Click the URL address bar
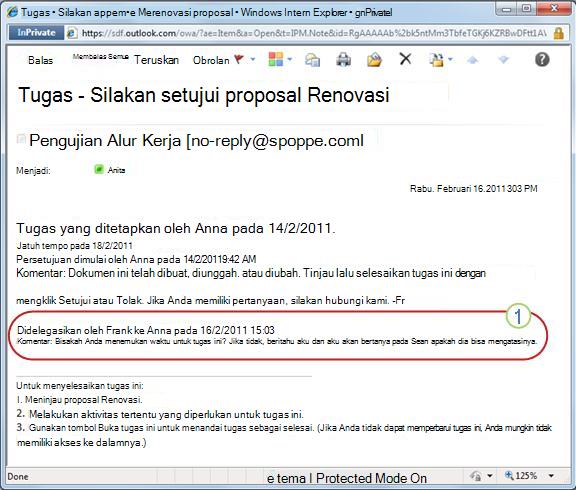This screenshot has width=576, height=490. (x=314, y=33)
